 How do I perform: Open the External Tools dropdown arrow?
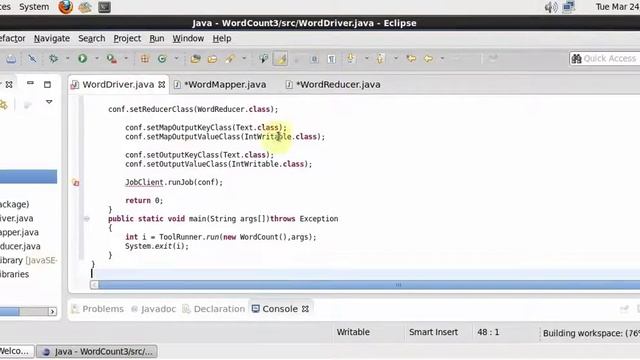[x=126, y=58]
